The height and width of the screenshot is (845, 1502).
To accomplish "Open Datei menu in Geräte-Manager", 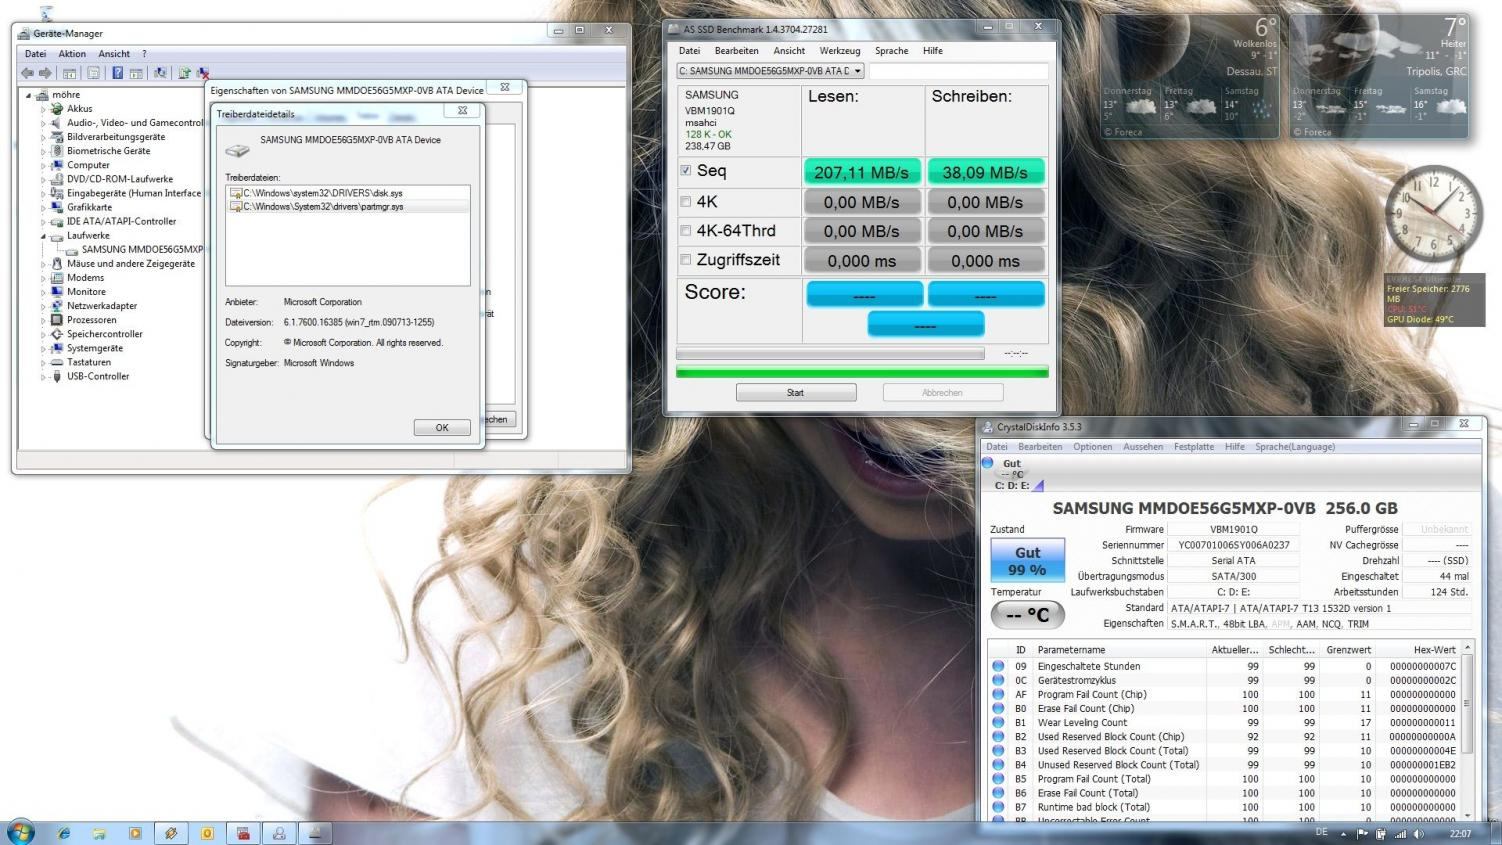I will [35, 54].
